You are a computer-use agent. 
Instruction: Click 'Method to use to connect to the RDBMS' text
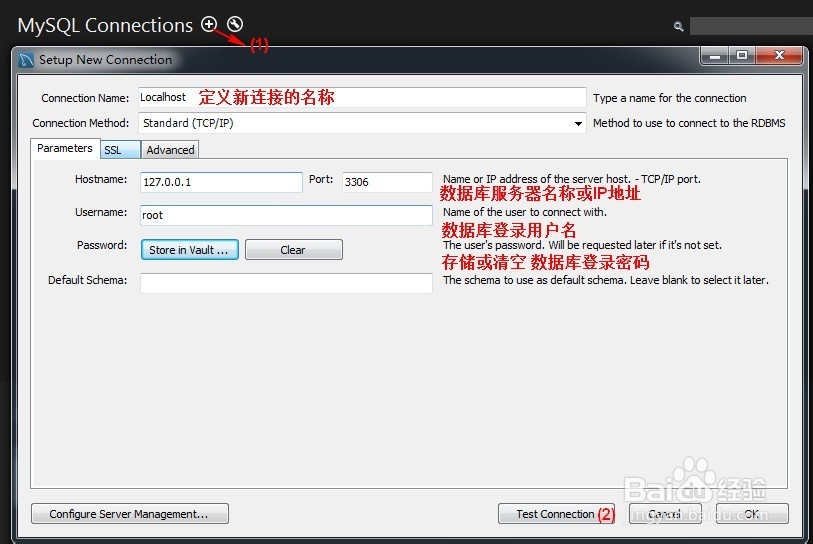tap(689, 123)
